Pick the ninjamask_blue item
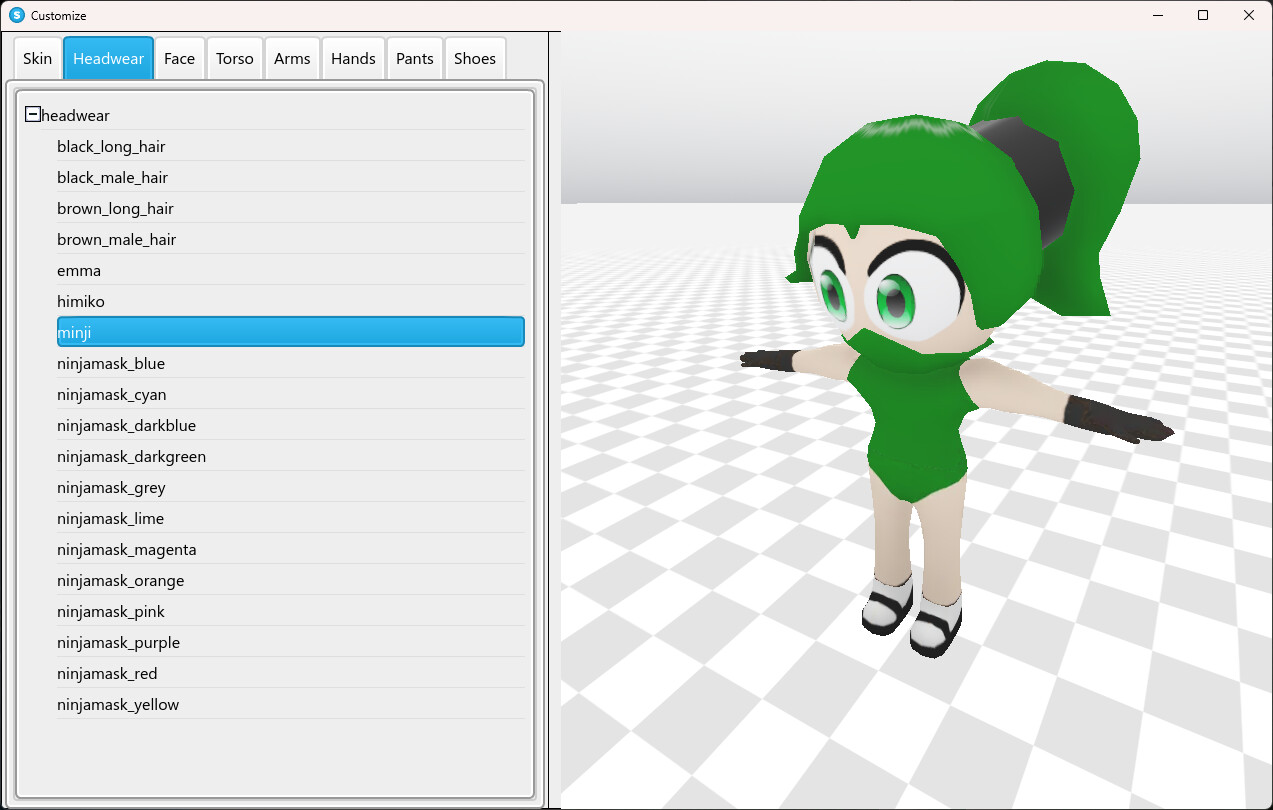 (110, 363)
